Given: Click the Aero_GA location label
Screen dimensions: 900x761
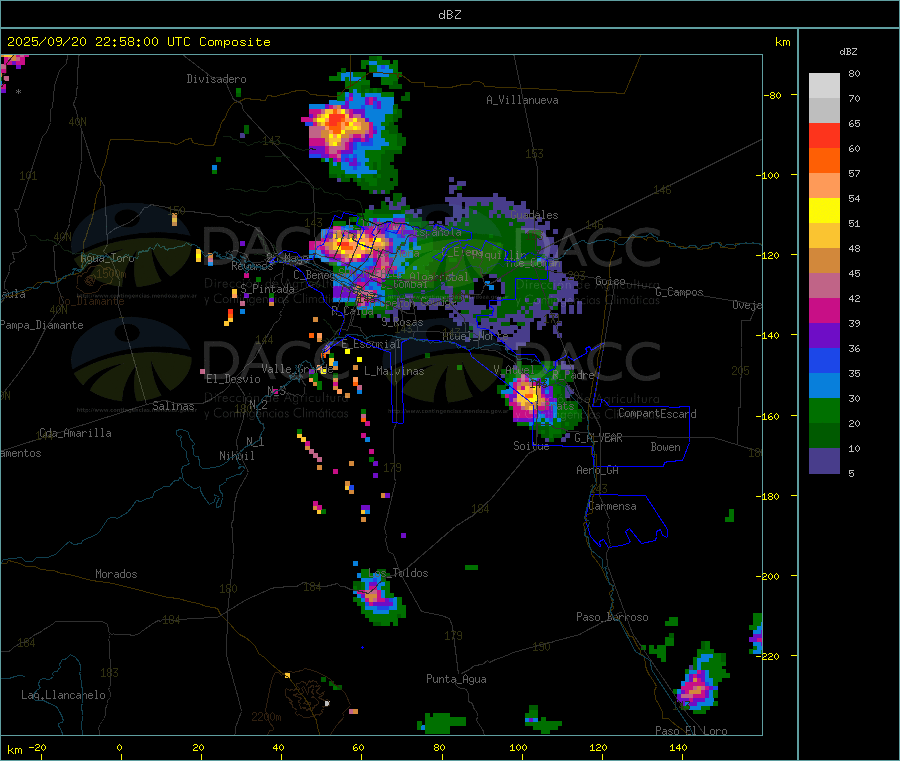Looking at the screenshot, I should click(x=598, y=470).
